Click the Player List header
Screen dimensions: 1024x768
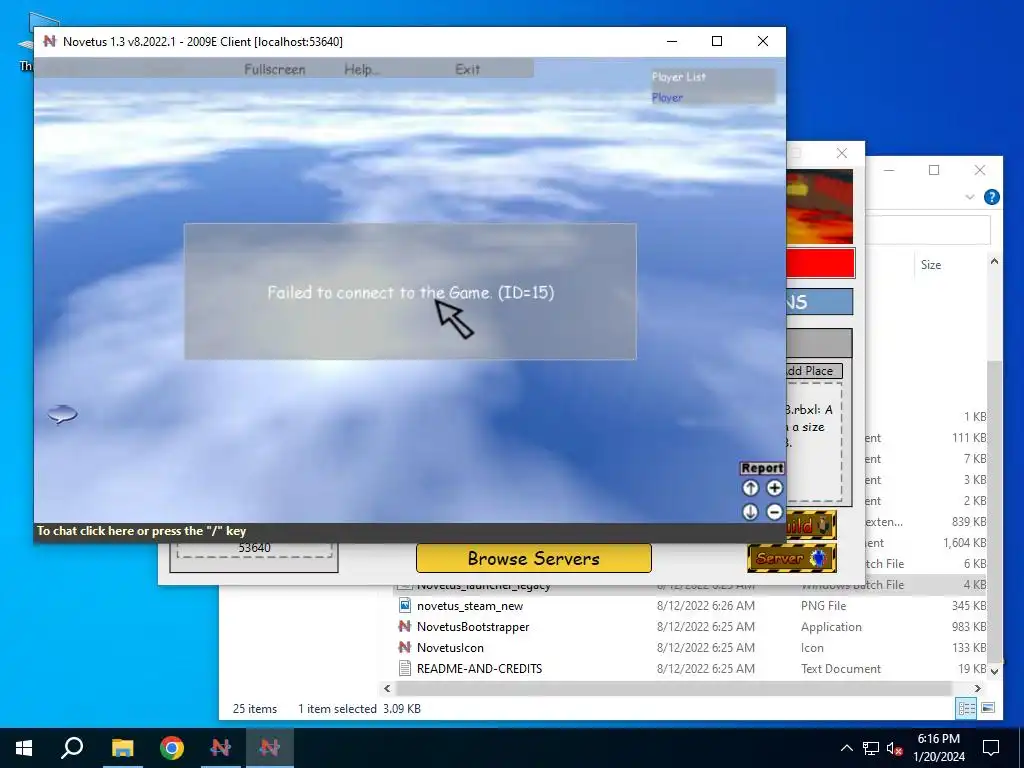[679, 77]
